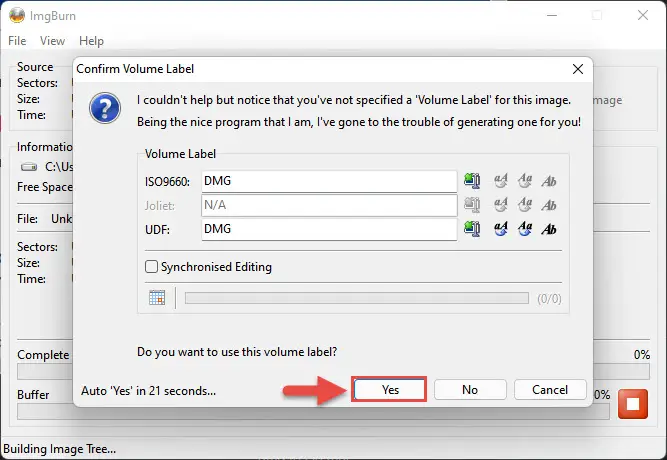The image size is (667, 460).
Task: Click the Joliet 'aA' case icon
Action: 501,205
